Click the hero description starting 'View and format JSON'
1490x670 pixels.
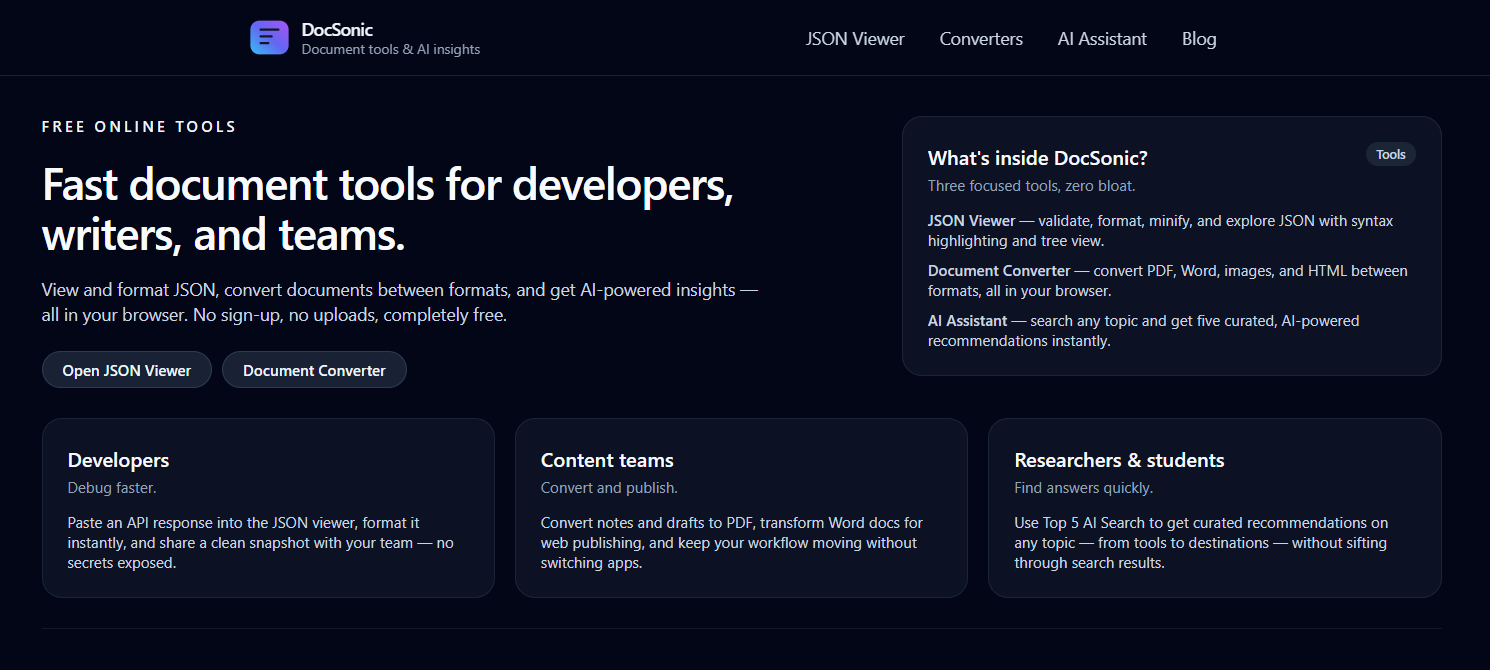click(x=400, y=303)
